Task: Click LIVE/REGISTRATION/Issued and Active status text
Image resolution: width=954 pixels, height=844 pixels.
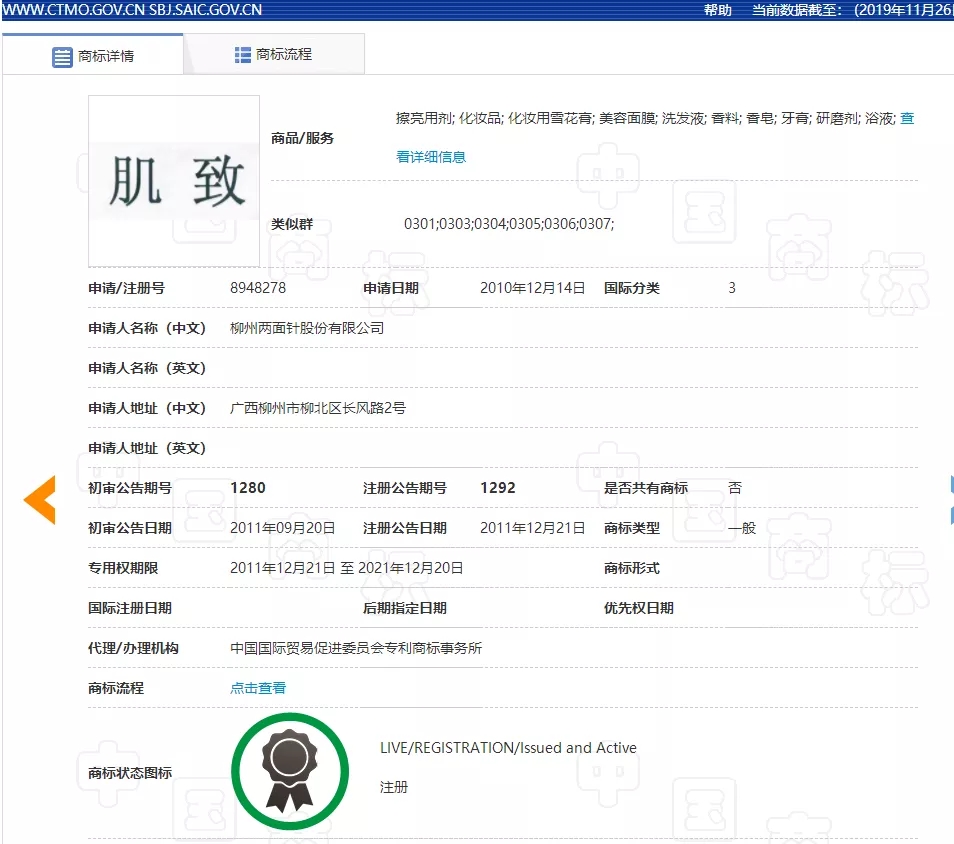Action: click(508, 748)
